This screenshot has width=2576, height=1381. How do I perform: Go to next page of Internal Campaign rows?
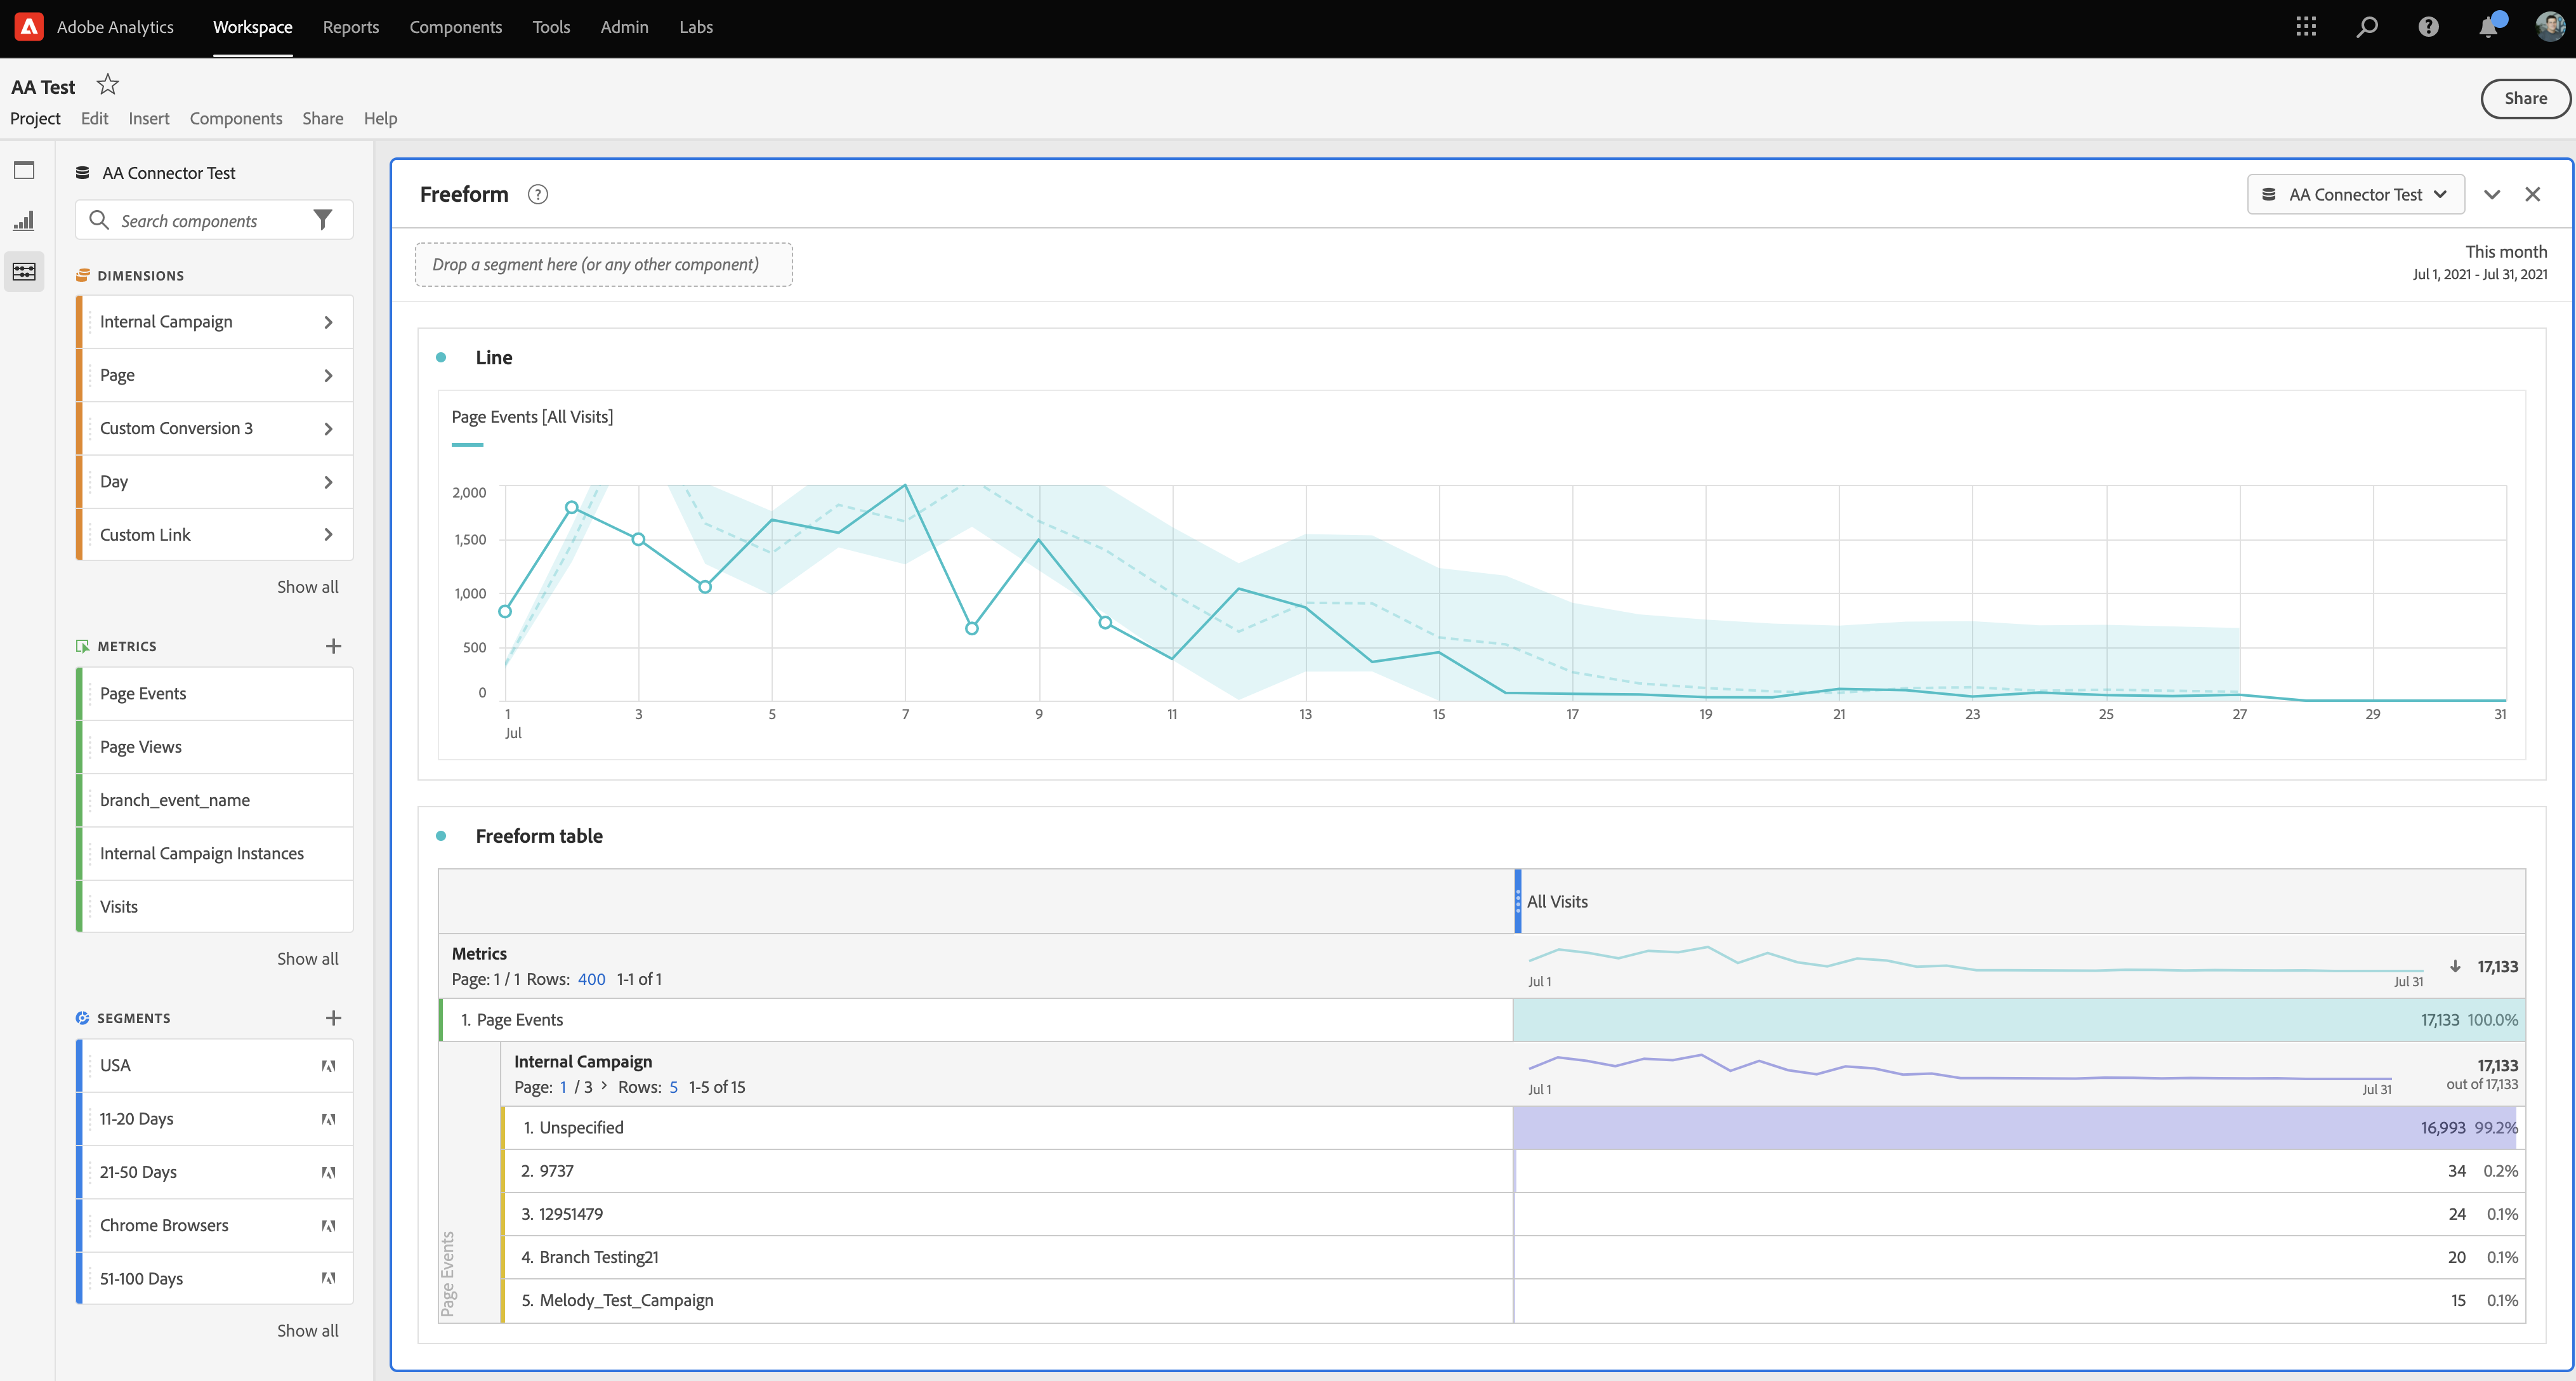click(604, 1085)
